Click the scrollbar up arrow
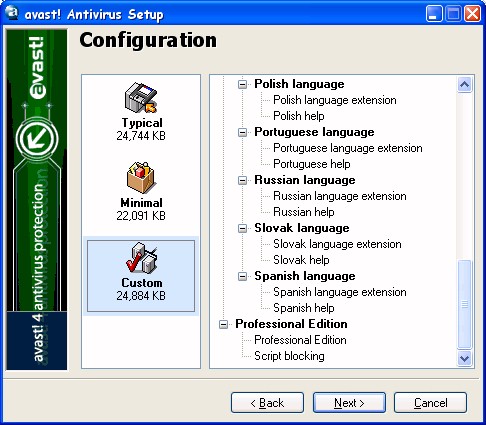 click(x=464, y=85)
